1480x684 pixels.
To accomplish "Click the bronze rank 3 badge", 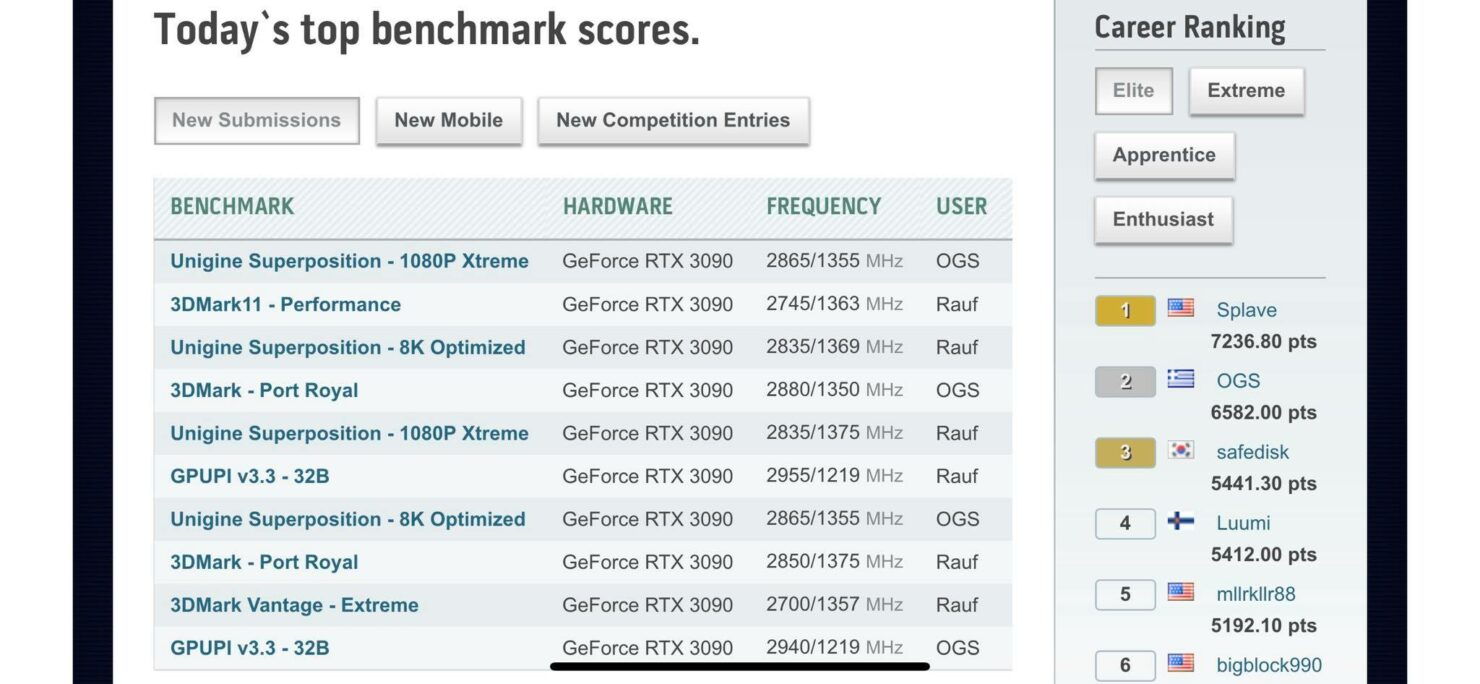I will (1125, 452).
